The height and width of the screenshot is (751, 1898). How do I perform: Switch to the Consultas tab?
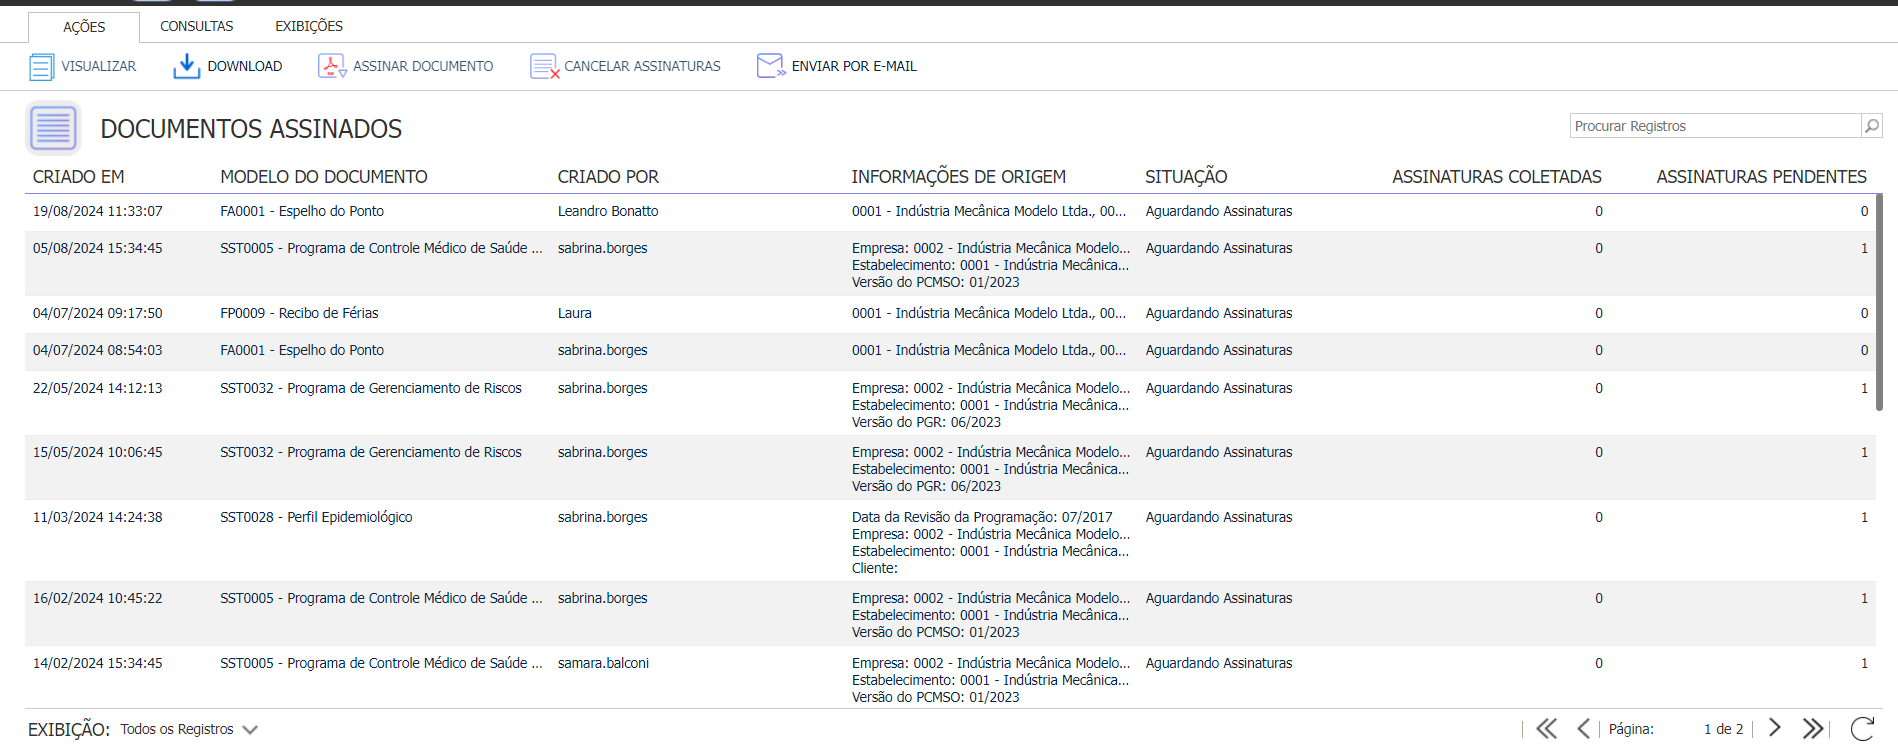(196, 26)
